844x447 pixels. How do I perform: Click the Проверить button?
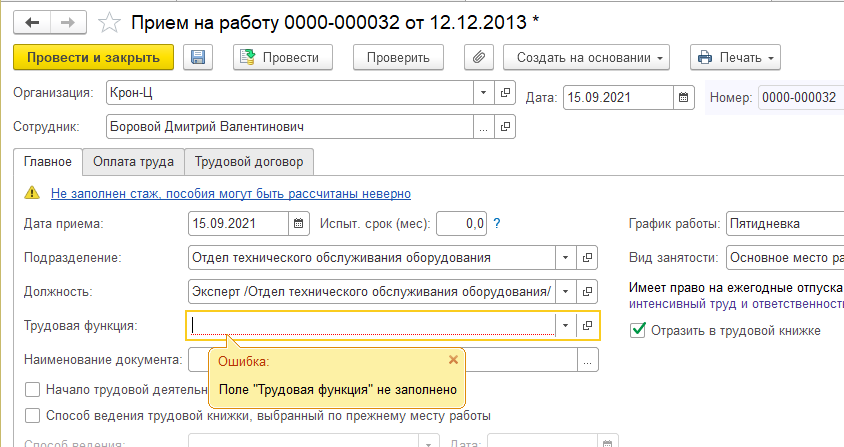tap(398, 57)
